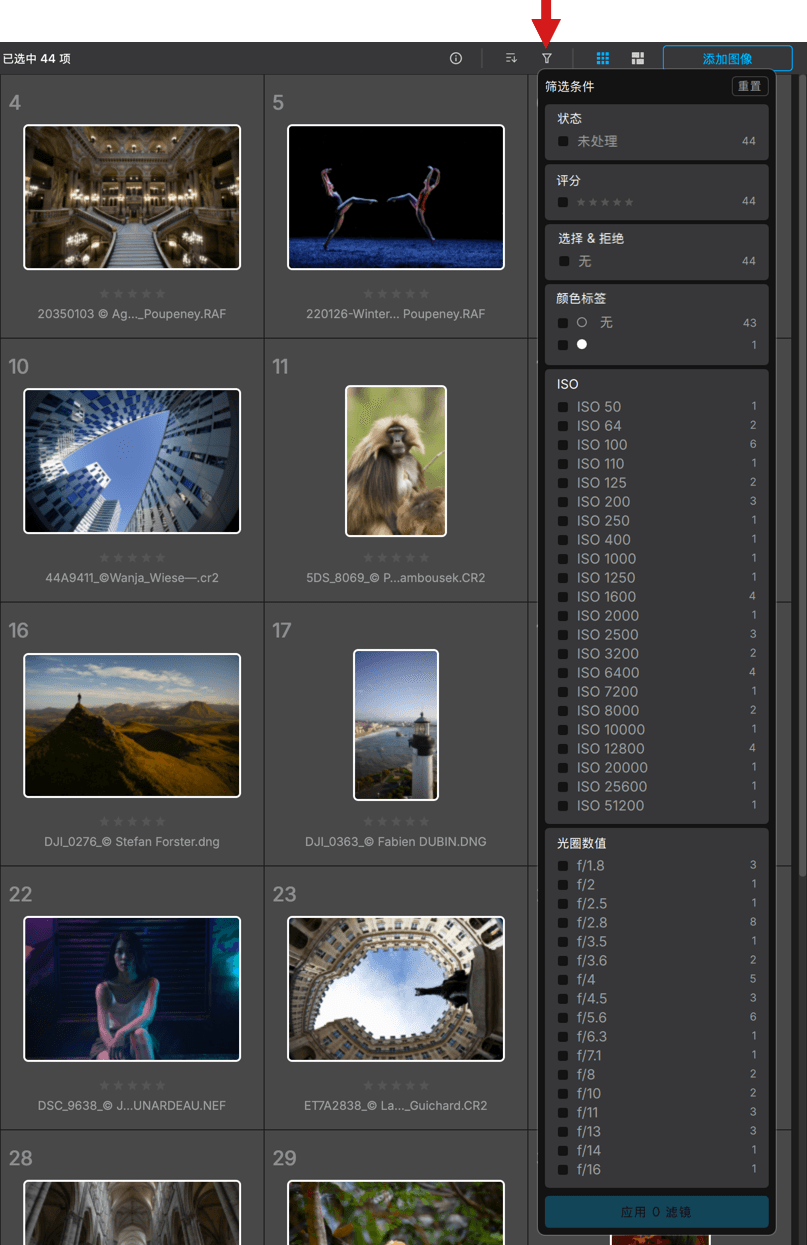This screenshot has height=1245, width=807.
Task: Click the 重置 reset button
Action: click(749, 87)
